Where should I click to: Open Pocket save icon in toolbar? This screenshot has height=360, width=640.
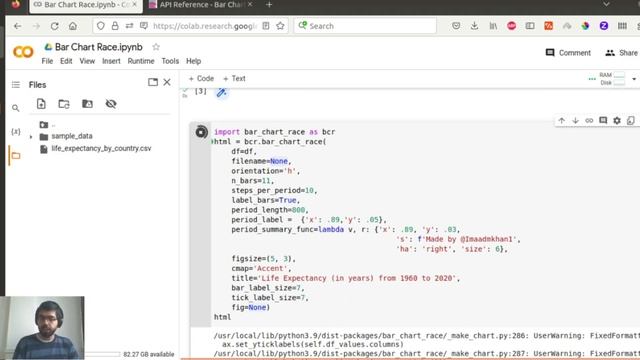point(456,26)
